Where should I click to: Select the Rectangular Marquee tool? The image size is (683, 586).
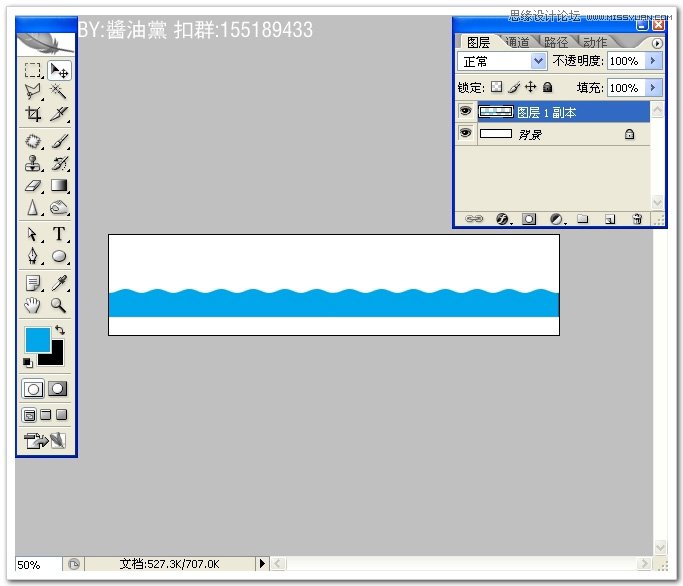point(33,70)
